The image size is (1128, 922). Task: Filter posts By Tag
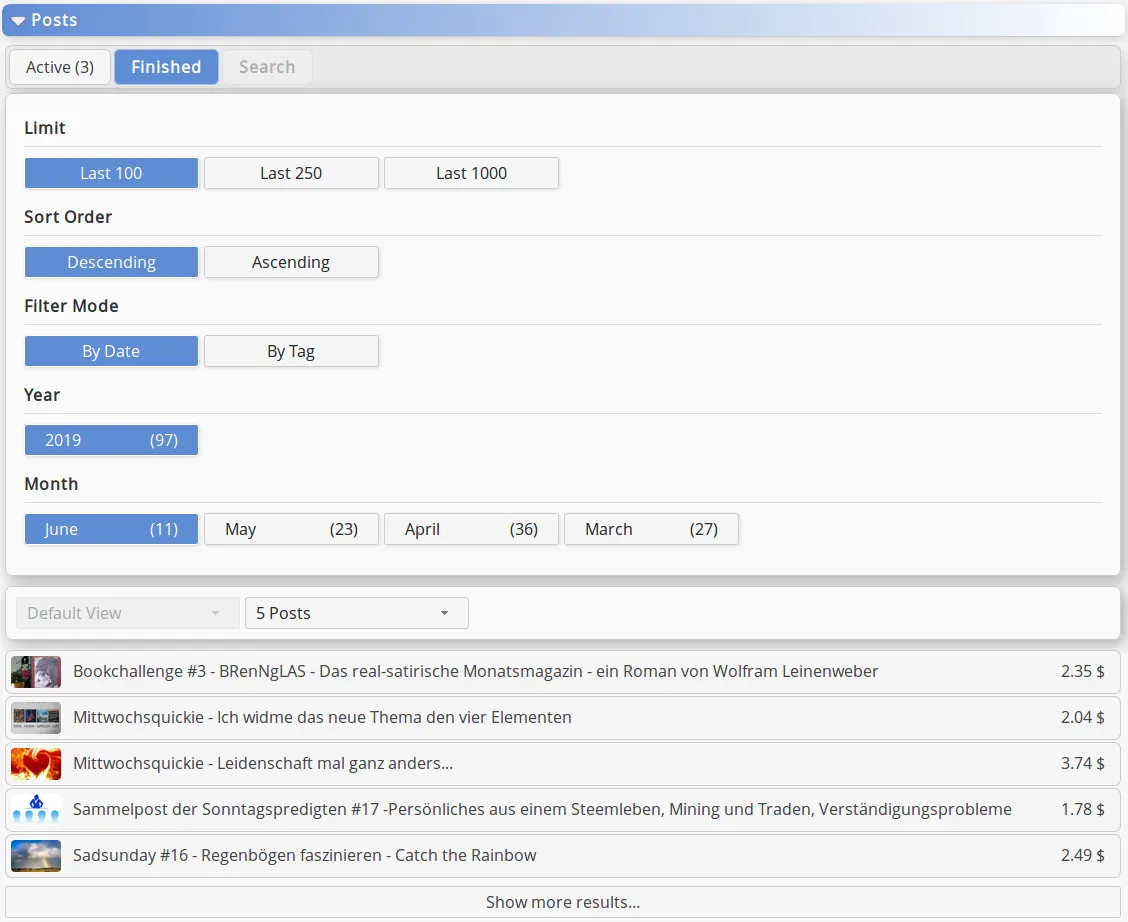pyautogui.click(x=291, y=352)
